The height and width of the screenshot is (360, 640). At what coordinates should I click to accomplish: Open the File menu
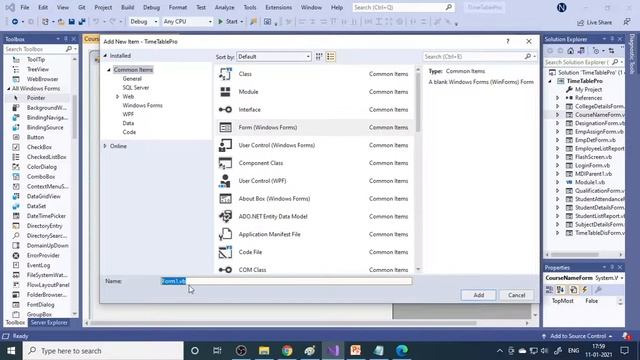click(25, 7)
